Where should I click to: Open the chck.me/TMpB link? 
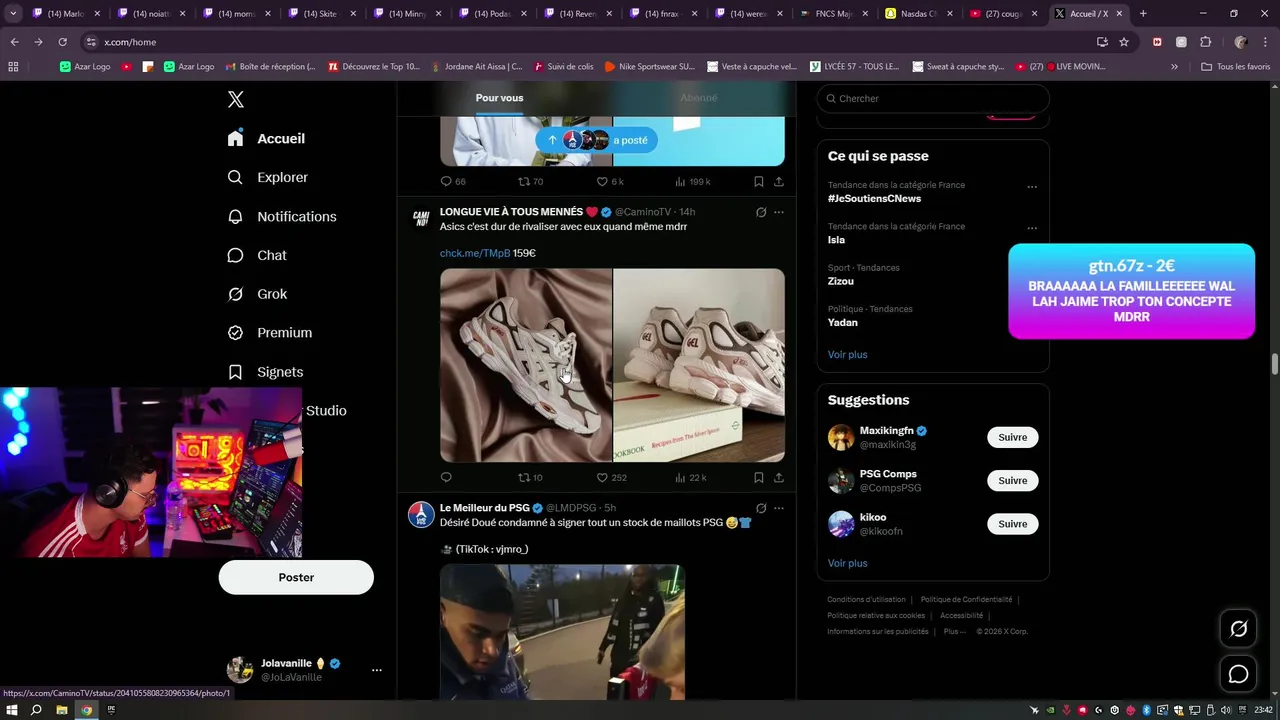coord(475,254)
